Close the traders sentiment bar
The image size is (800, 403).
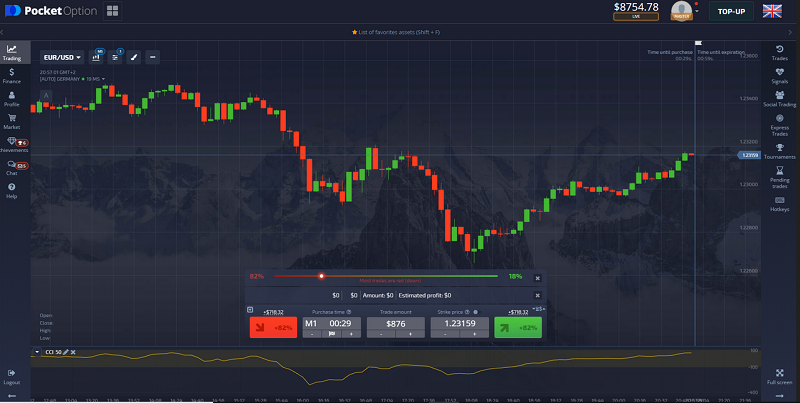537,278
